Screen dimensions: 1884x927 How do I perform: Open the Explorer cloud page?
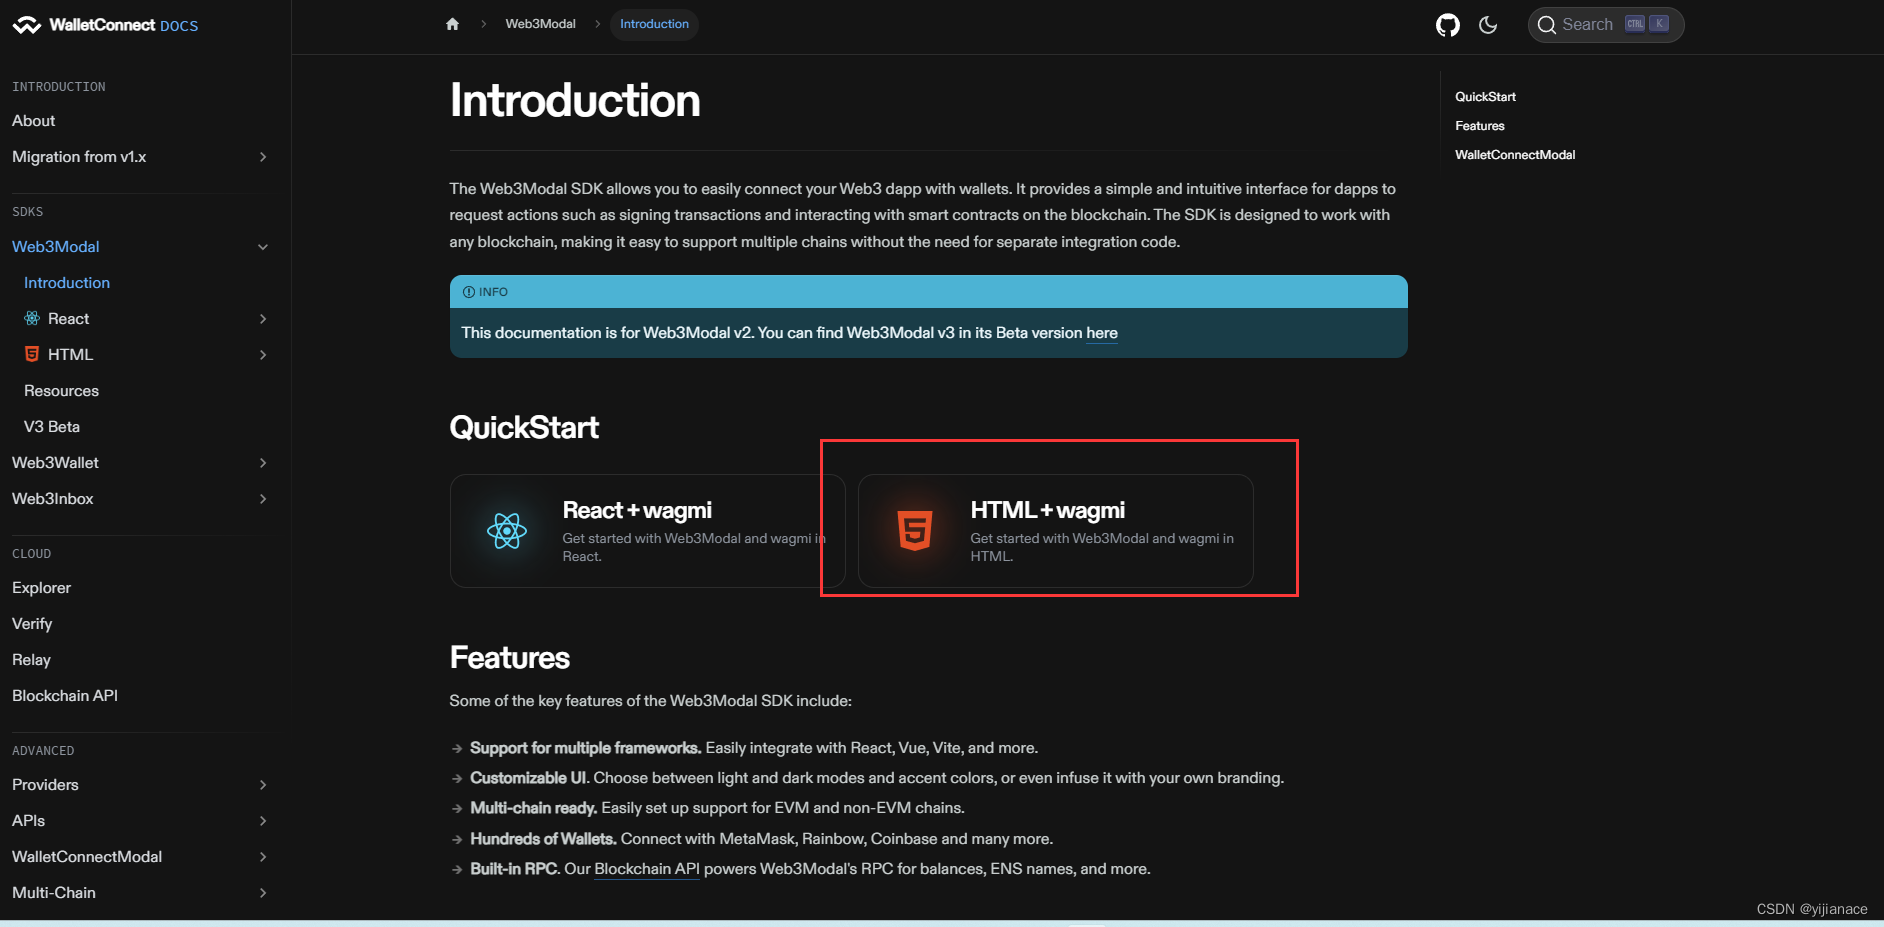coord(42,588)
